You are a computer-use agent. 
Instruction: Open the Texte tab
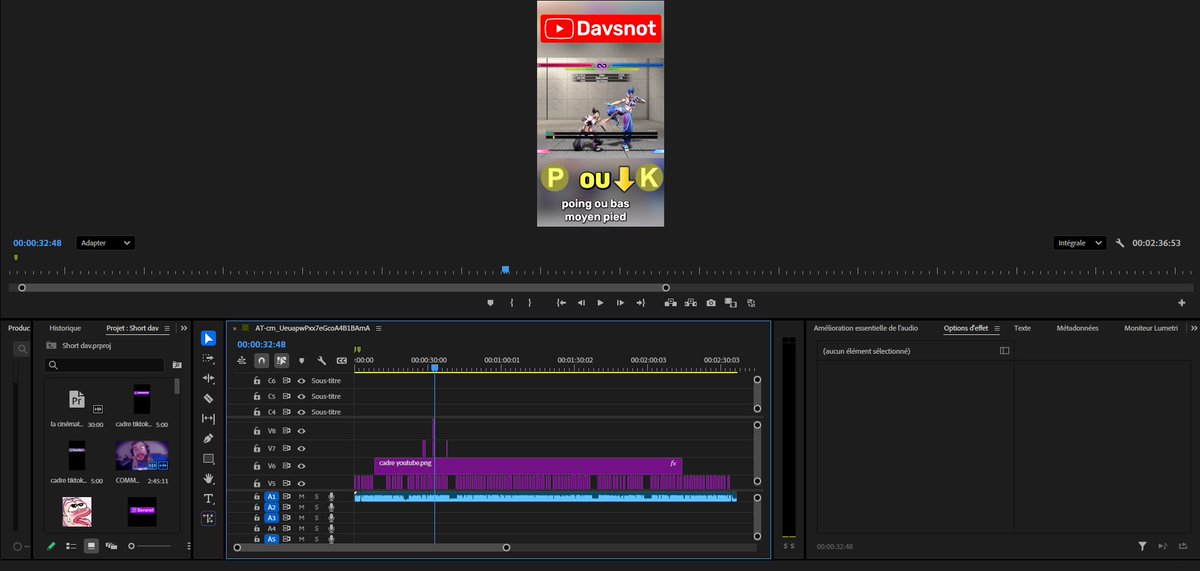[1022, 328]
